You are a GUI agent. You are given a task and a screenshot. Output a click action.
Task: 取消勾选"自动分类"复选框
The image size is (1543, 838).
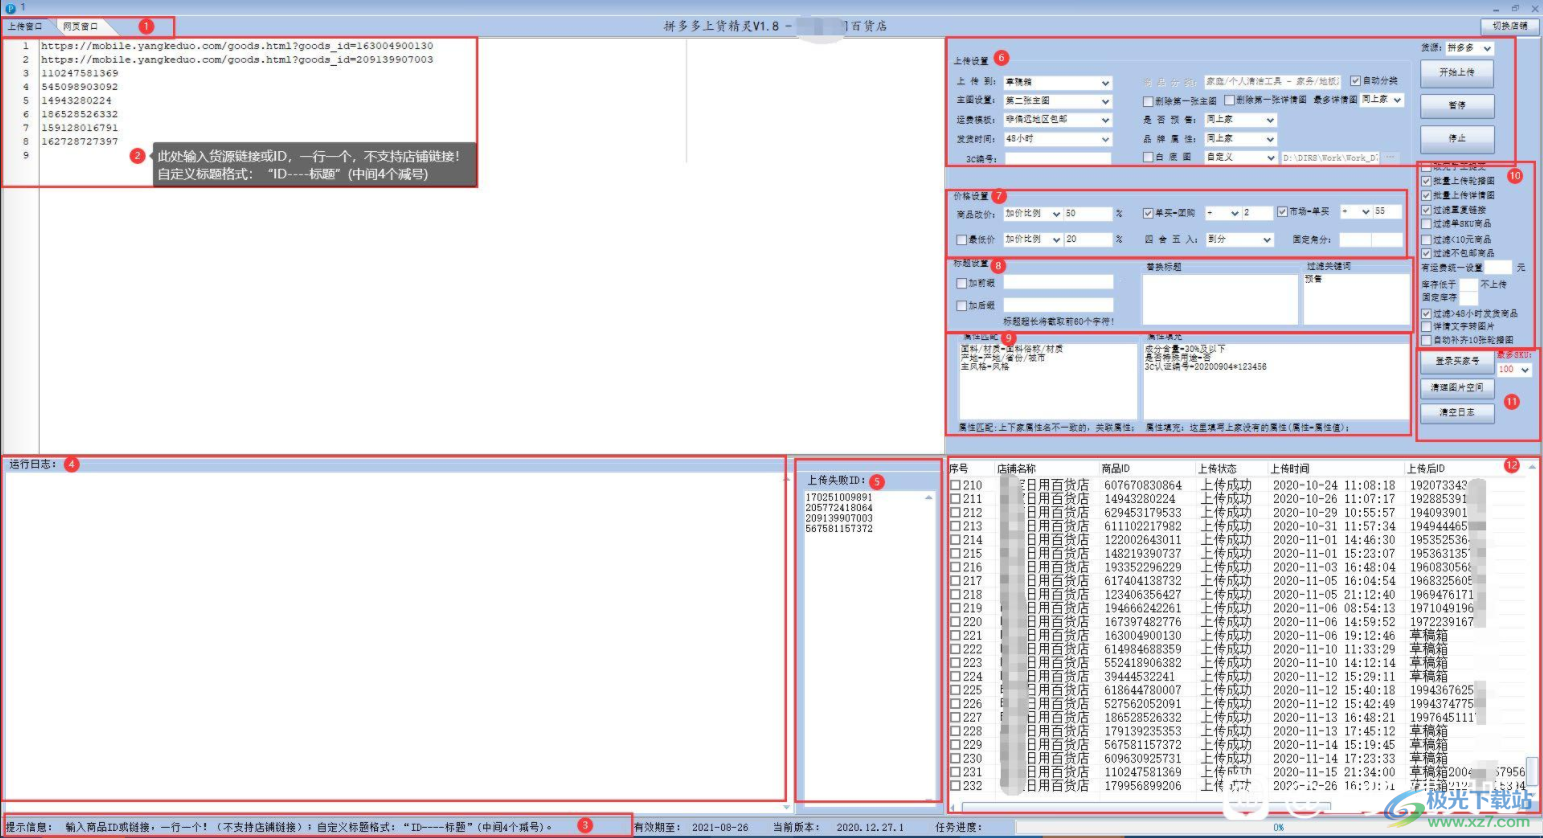1354,82
